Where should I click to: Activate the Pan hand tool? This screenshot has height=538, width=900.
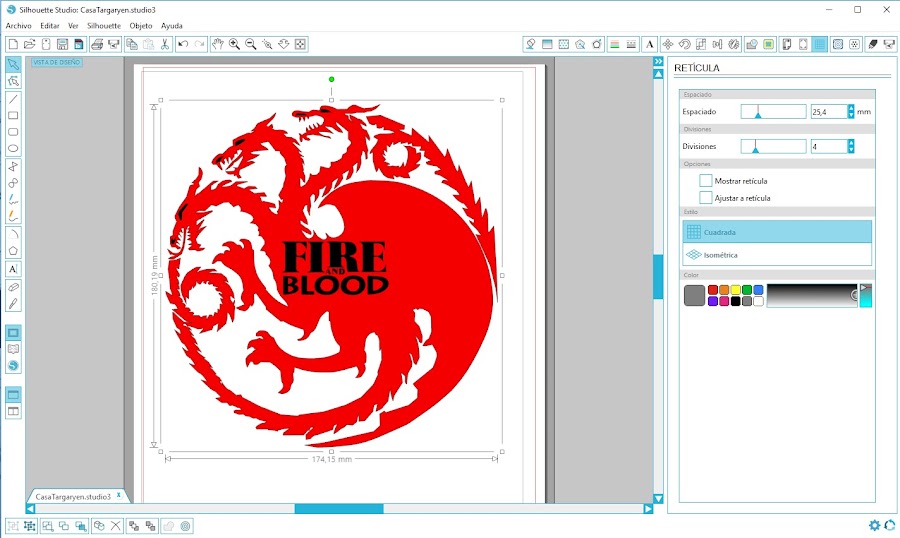(218, 44)
